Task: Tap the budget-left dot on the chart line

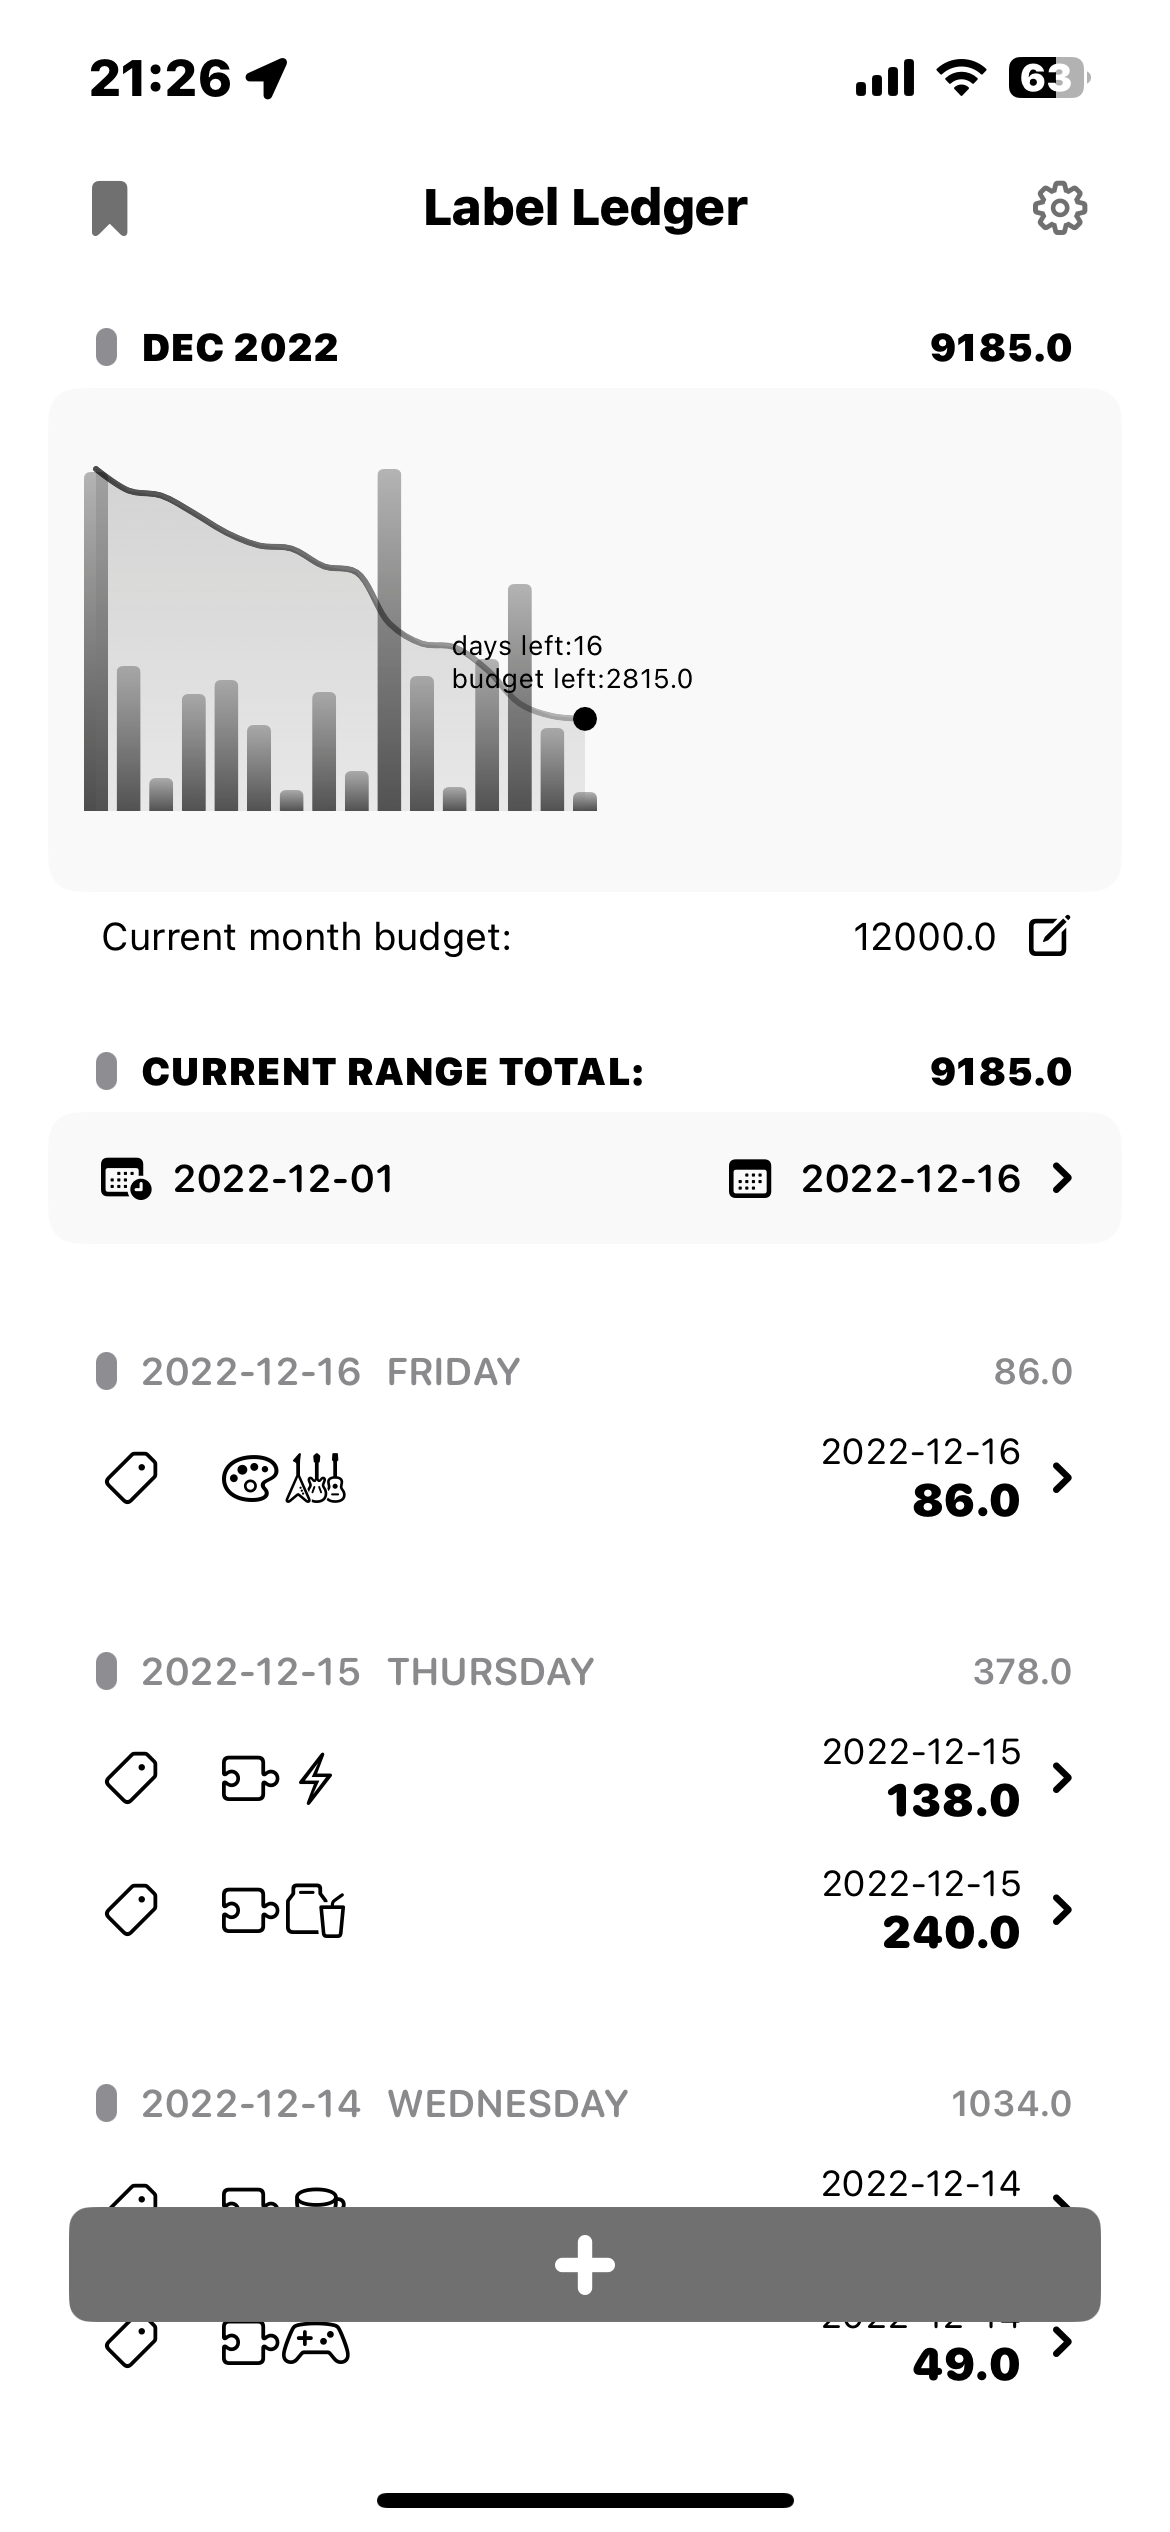Action: pyautogui.click(x=585, y=718)
